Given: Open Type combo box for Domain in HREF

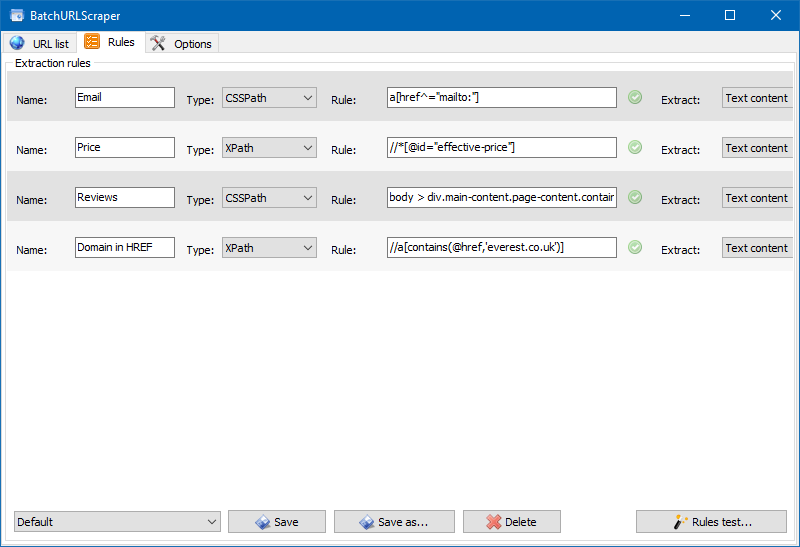Looking at the screenshot, I should 269,247.
